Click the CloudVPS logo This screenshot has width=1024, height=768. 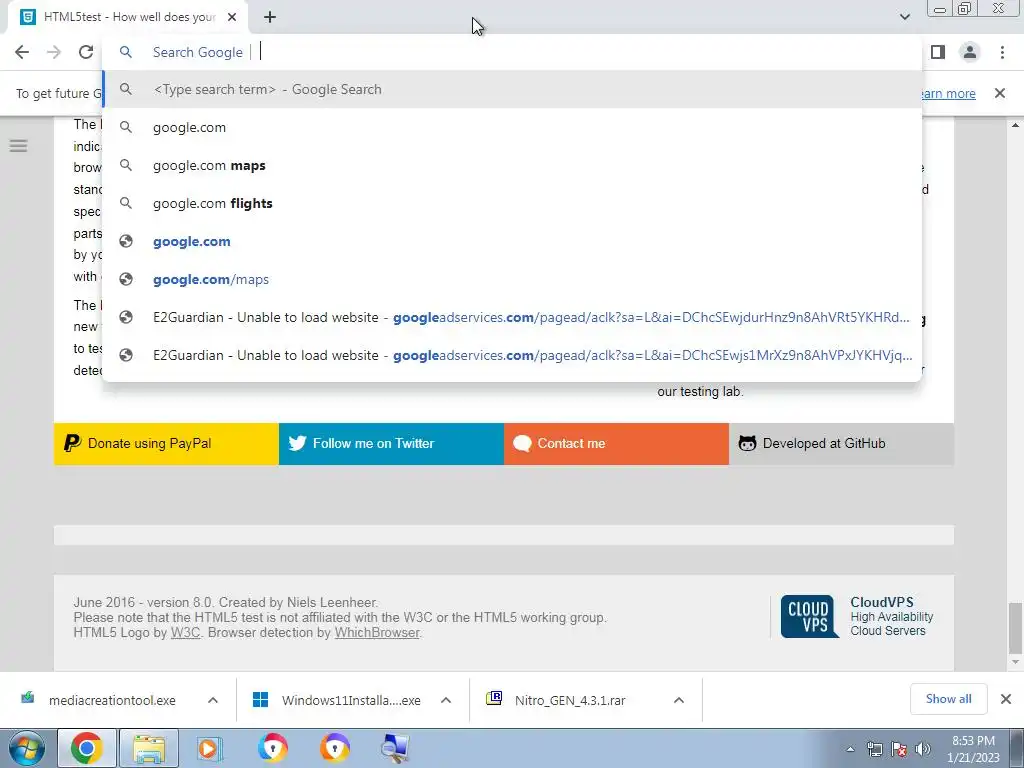[809, 616]
